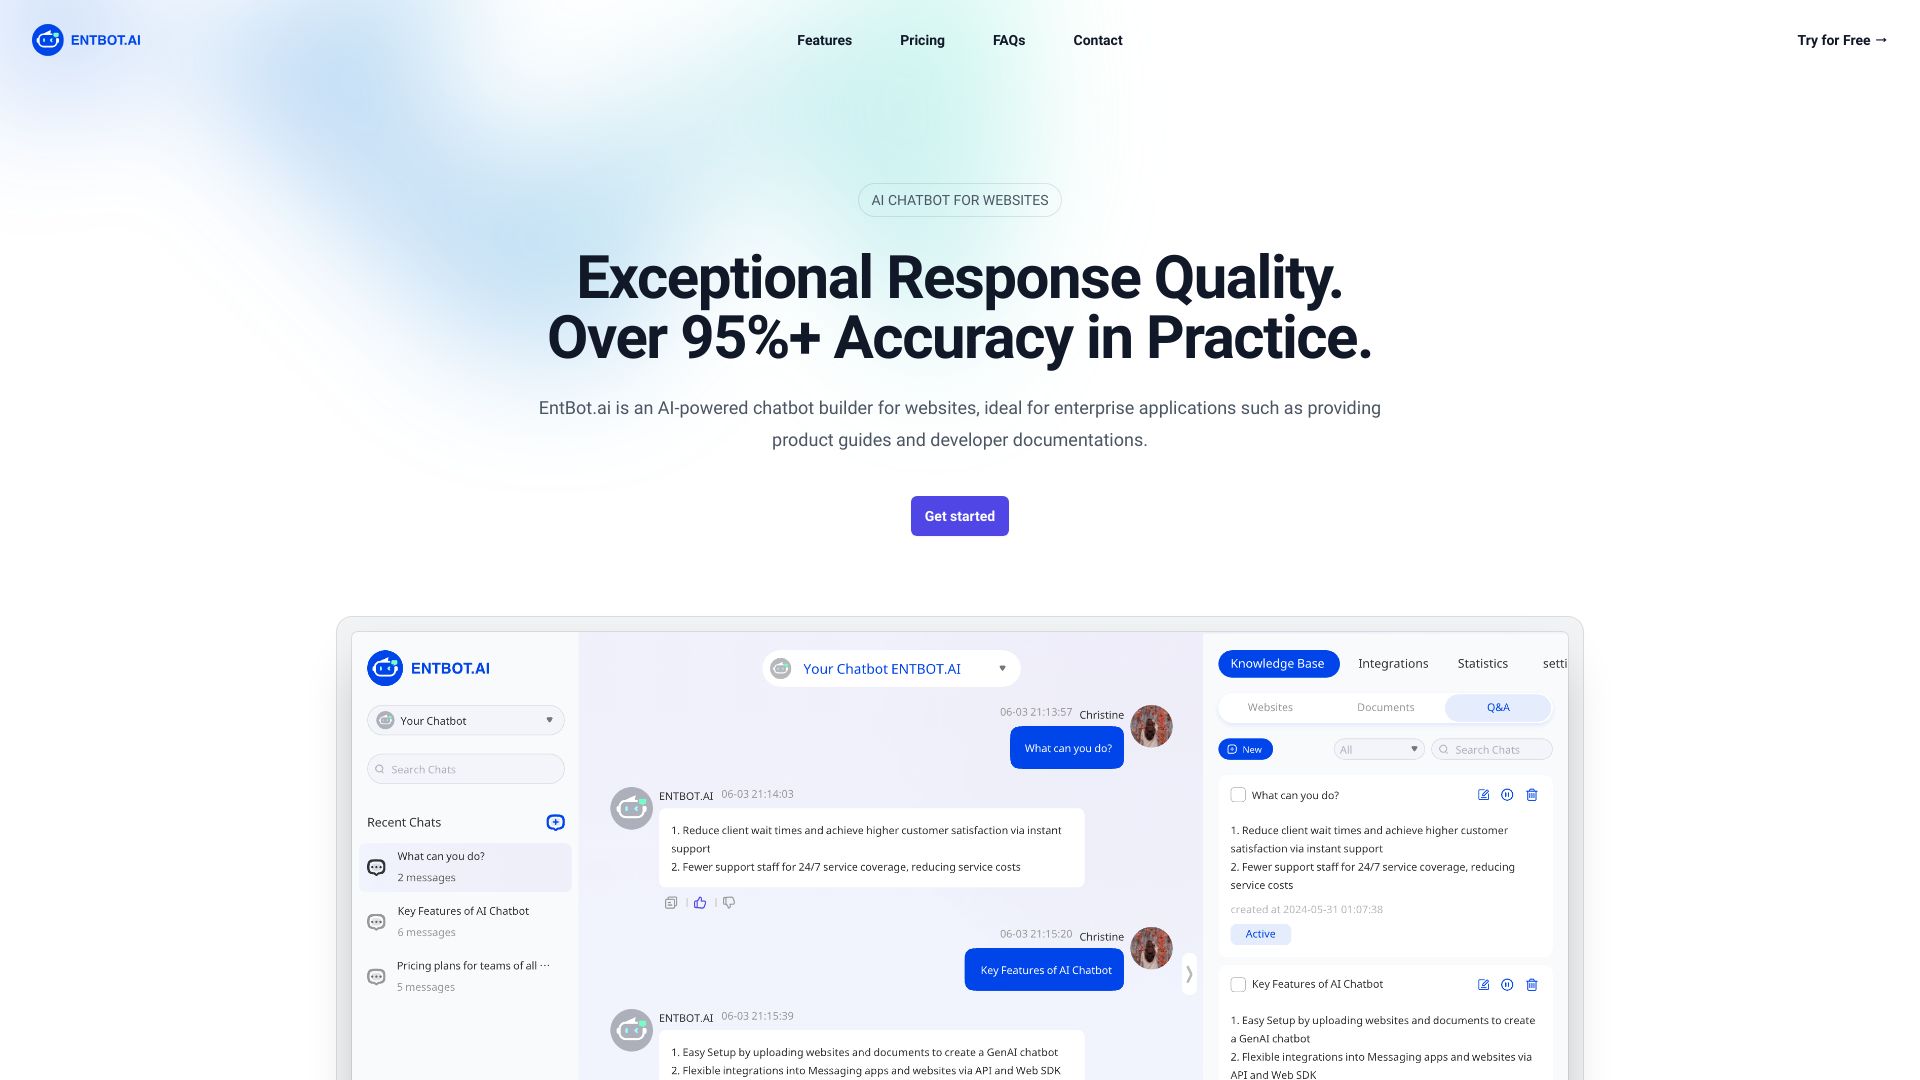
Task: Open the chatbot options menu via arrow
Action: 1001,667
